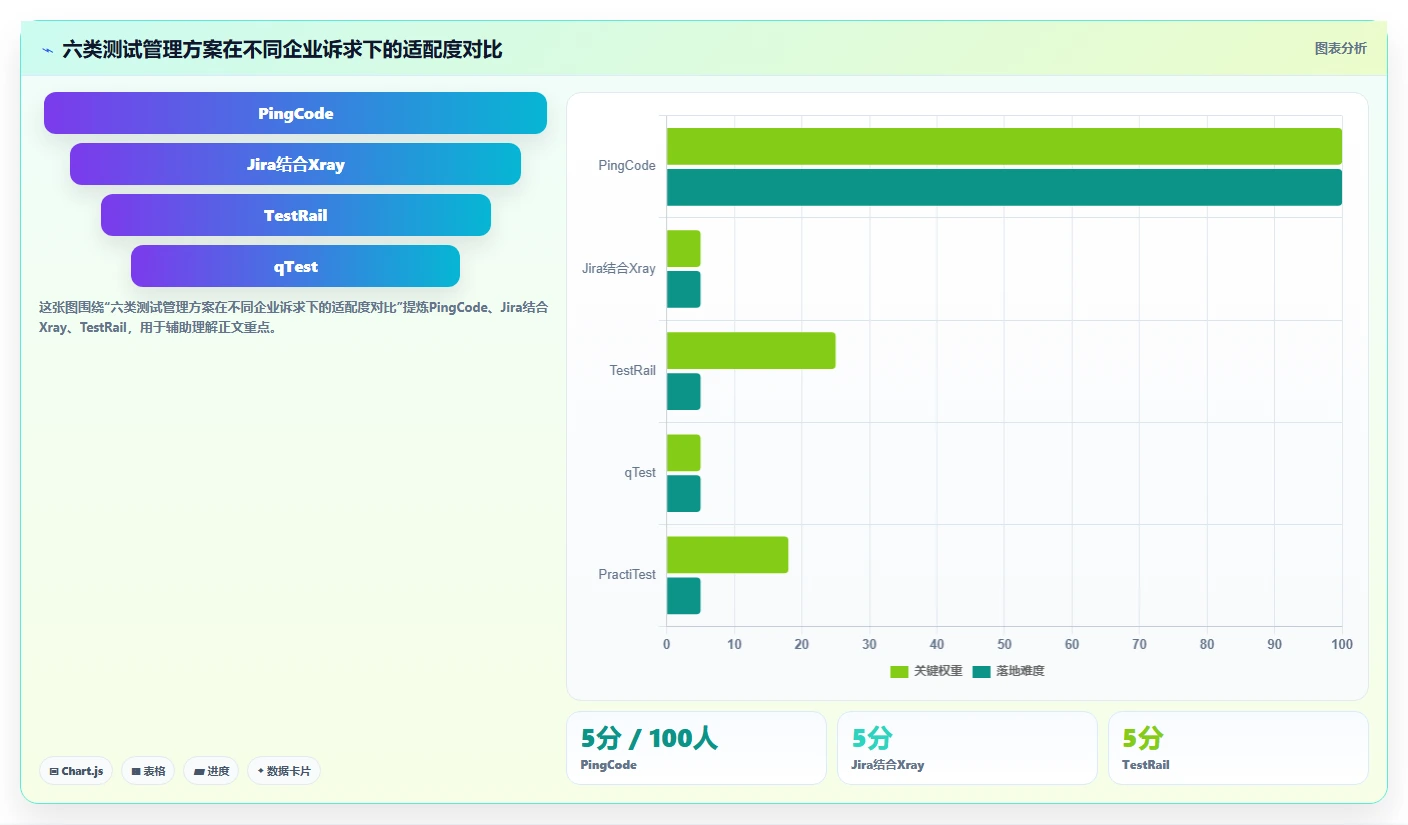The height and width of the screenshot is (825, 1408).
Task: Click the chart title 六类测试管理方案 heading
Action: tap(282, 49)
